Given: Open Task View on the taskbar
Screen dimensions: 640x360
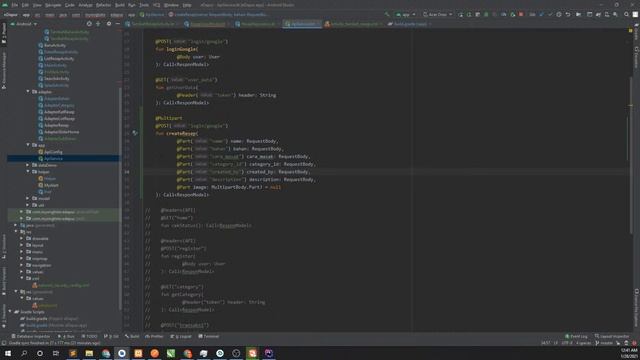Looking at the screenshot, I should [x=56, y=353].
